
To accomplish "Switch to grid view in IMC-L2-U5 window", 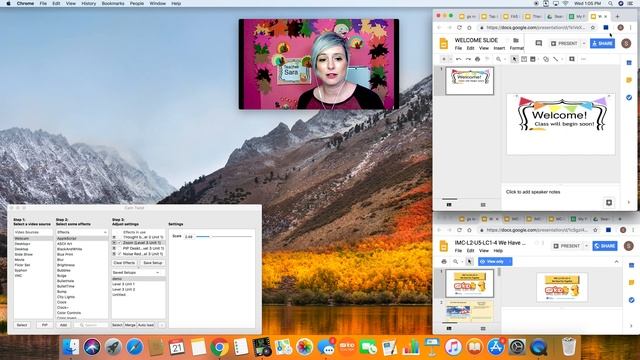I will point(483,328).
